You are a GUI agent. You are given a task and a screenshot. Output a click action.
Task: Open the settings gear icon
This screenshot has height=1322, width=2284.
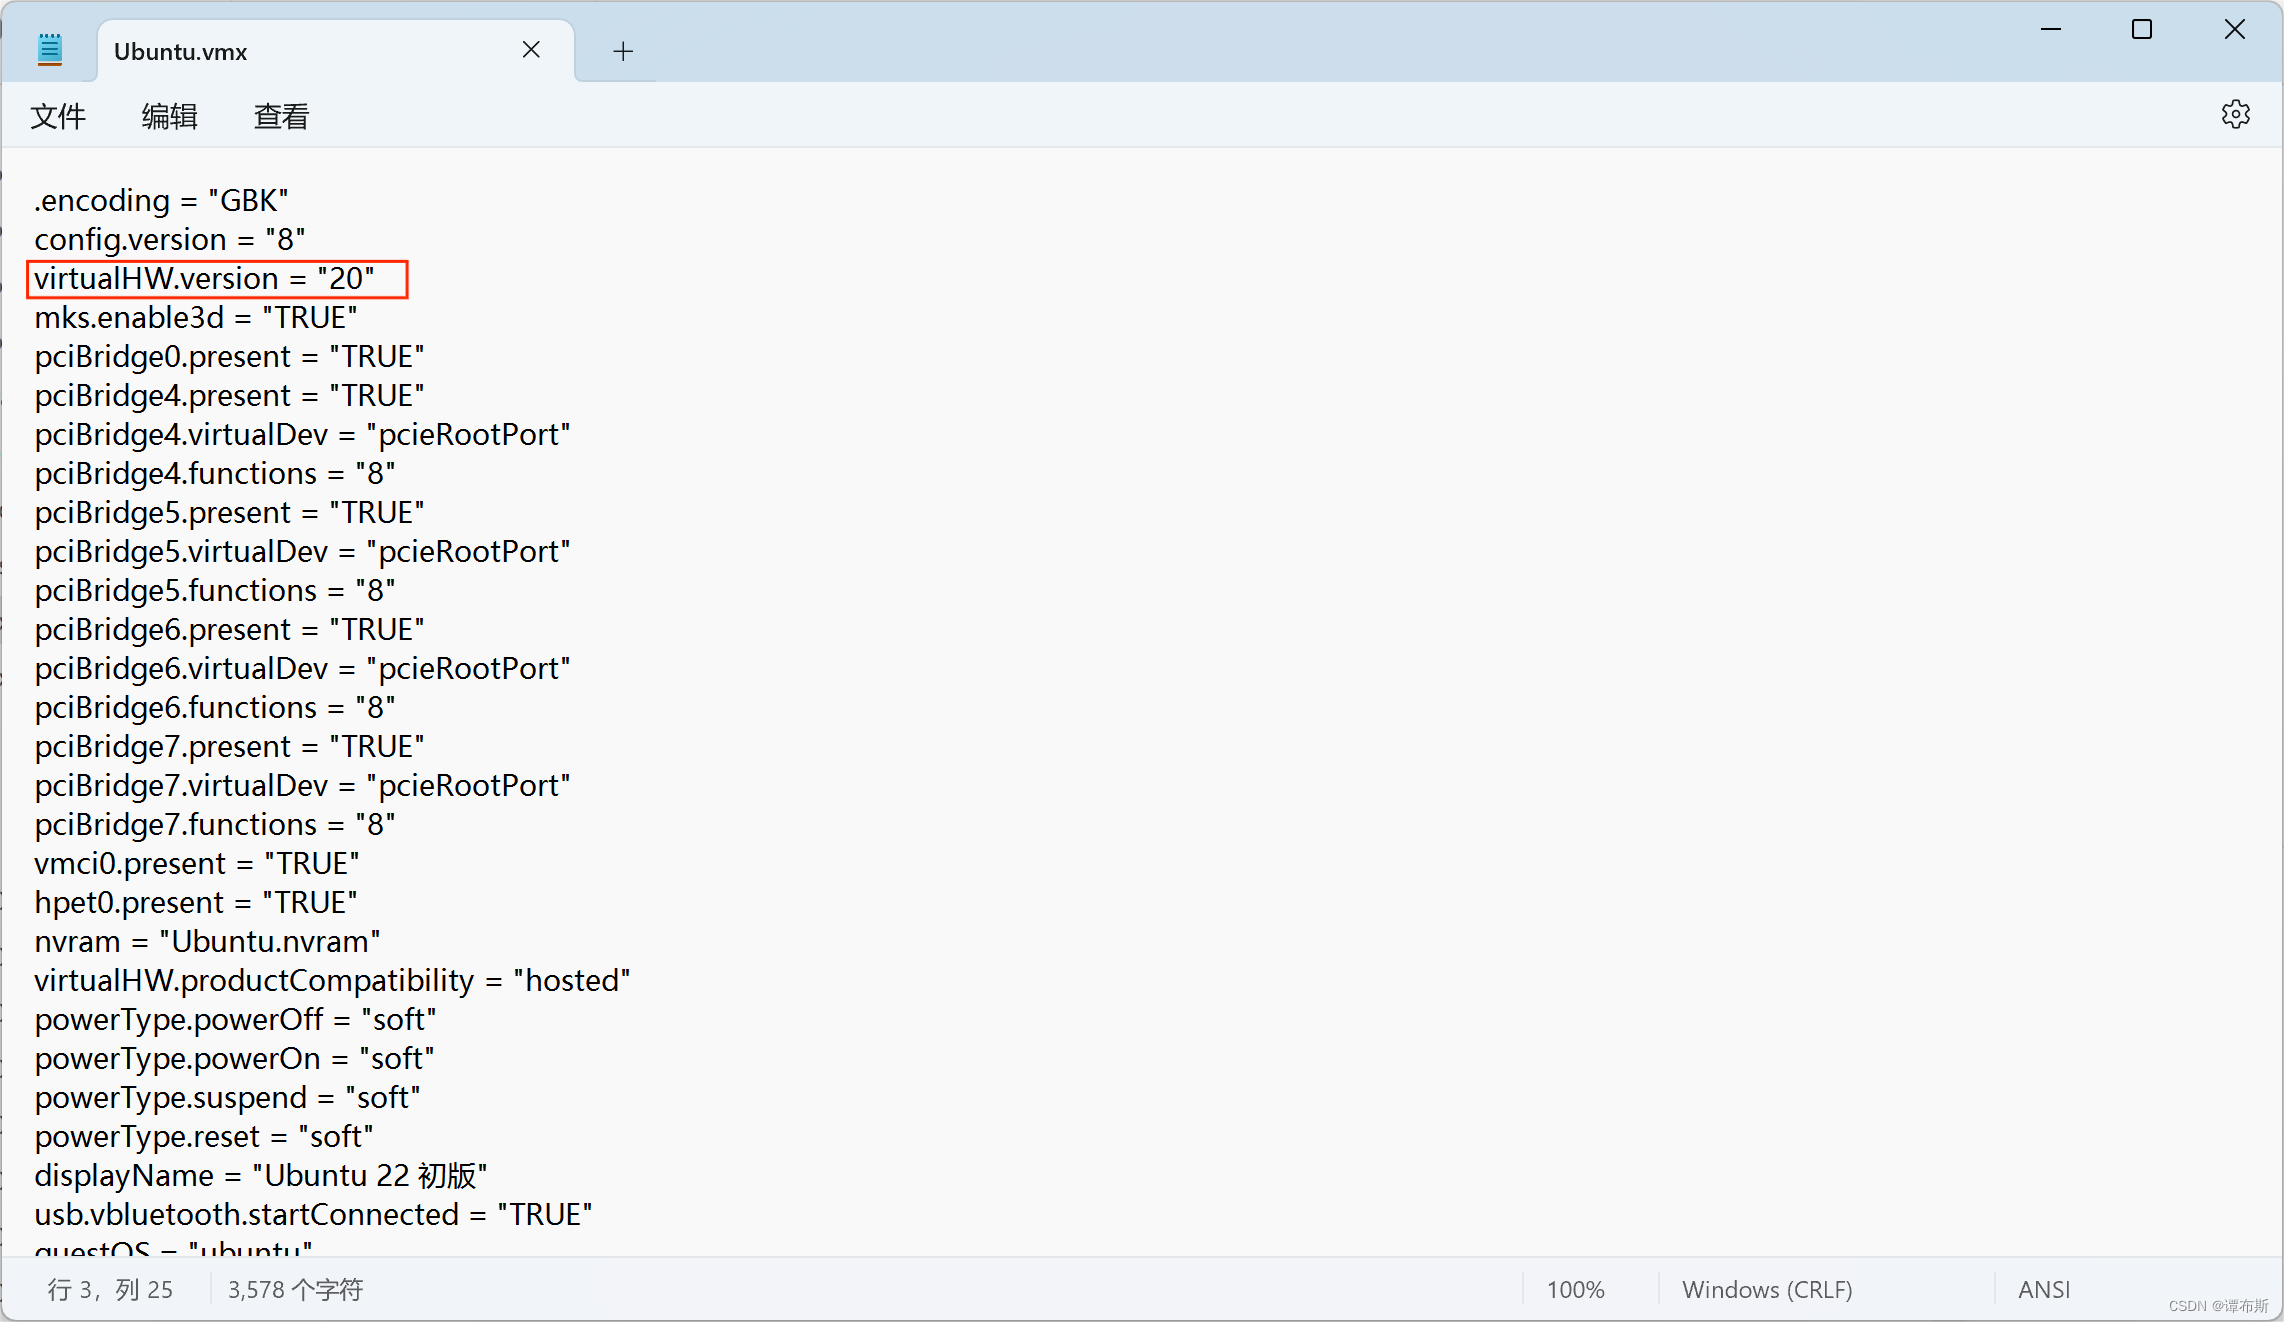click(x=2235, y=115)
